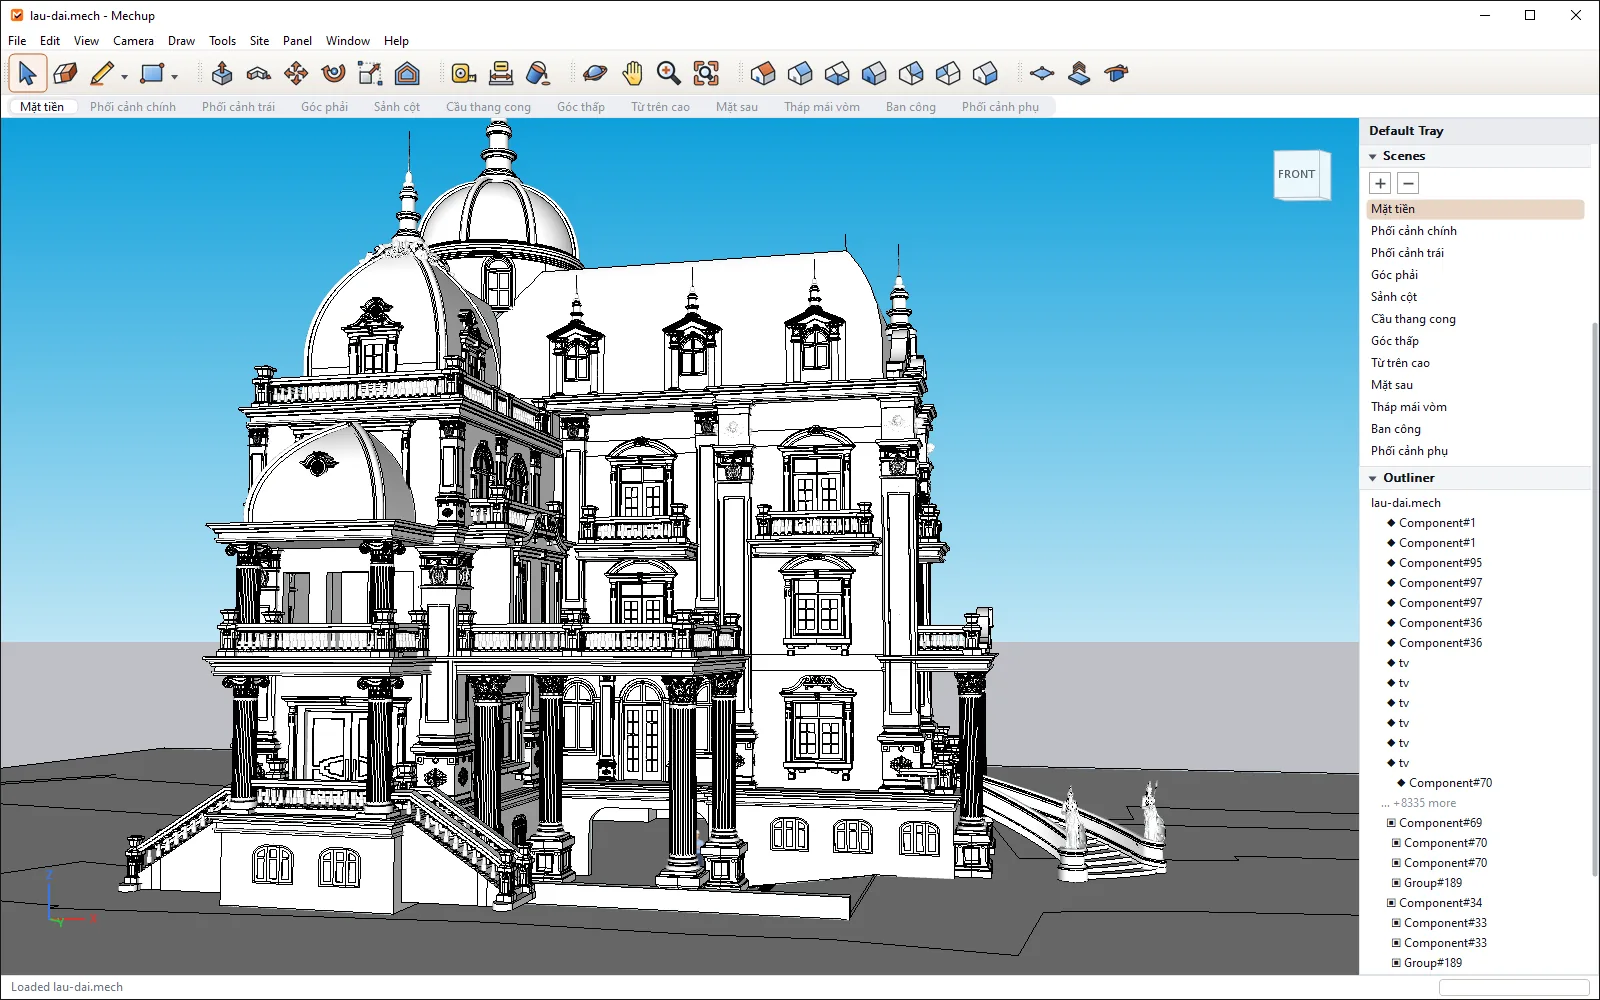
Task: Select the Orbit camera tool
Action: click(594, 73)
